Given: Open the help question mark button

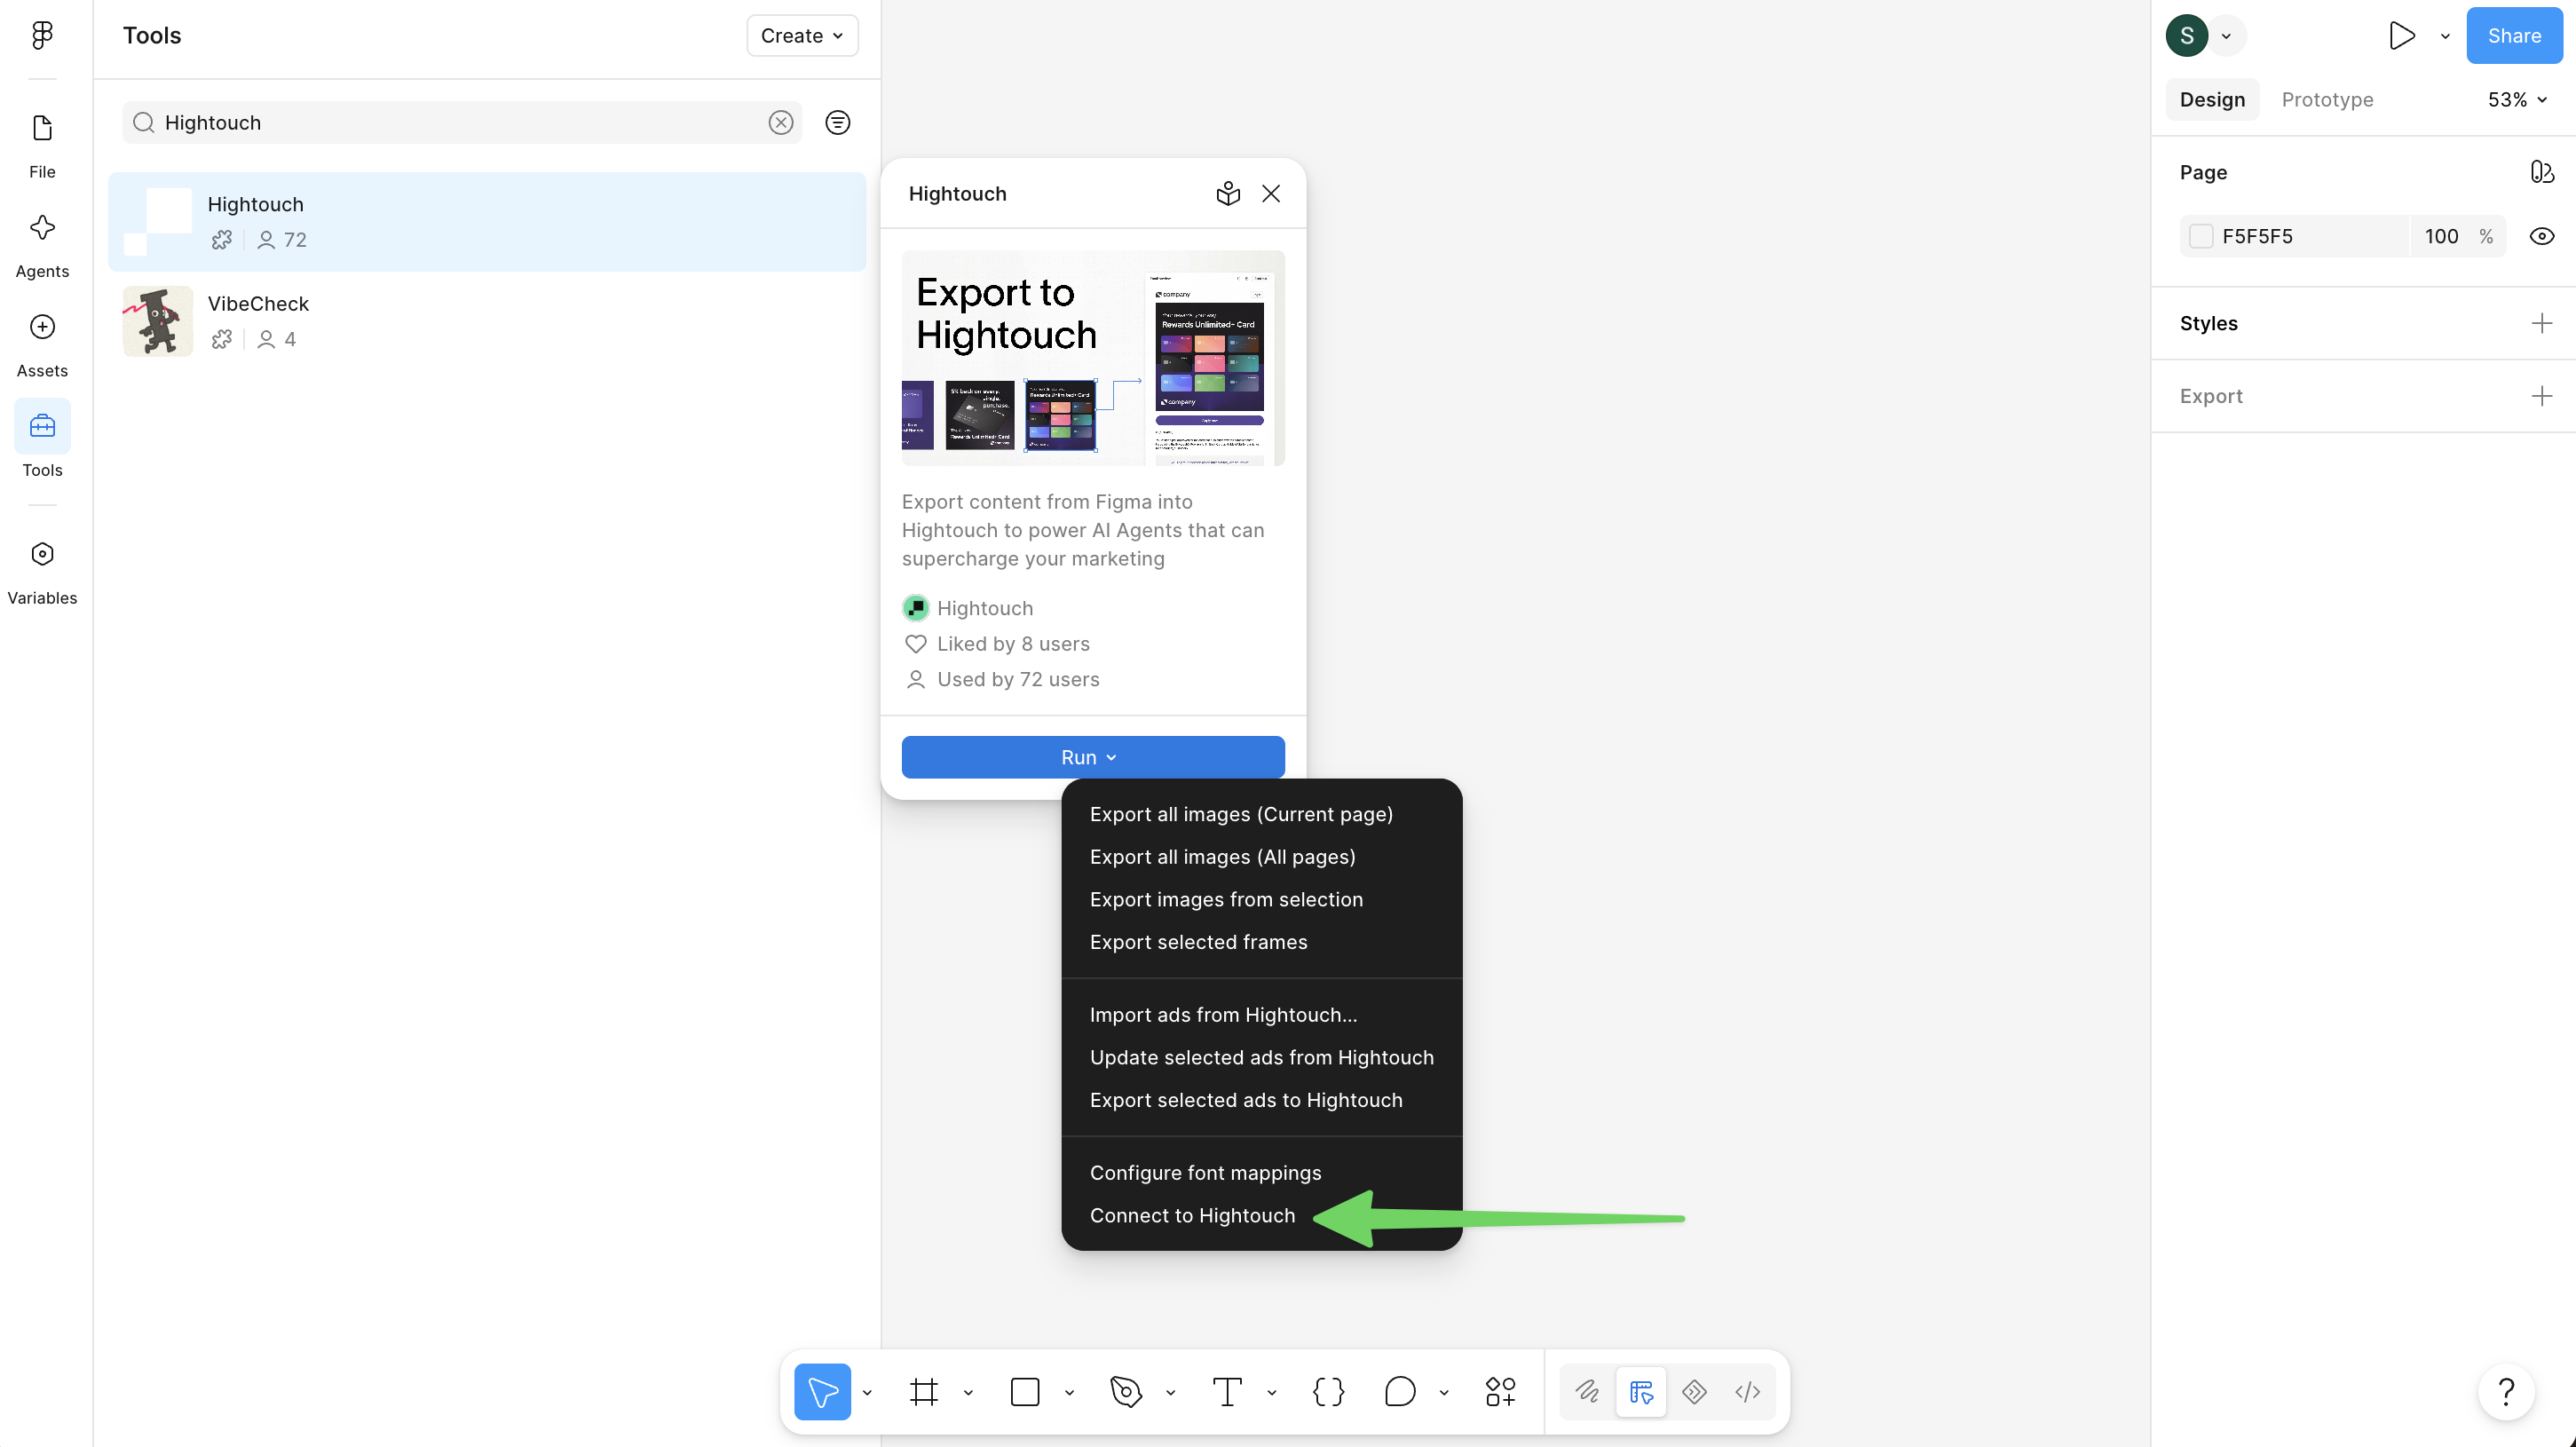Looking at the screenshot, I should pos(2506,1391).
